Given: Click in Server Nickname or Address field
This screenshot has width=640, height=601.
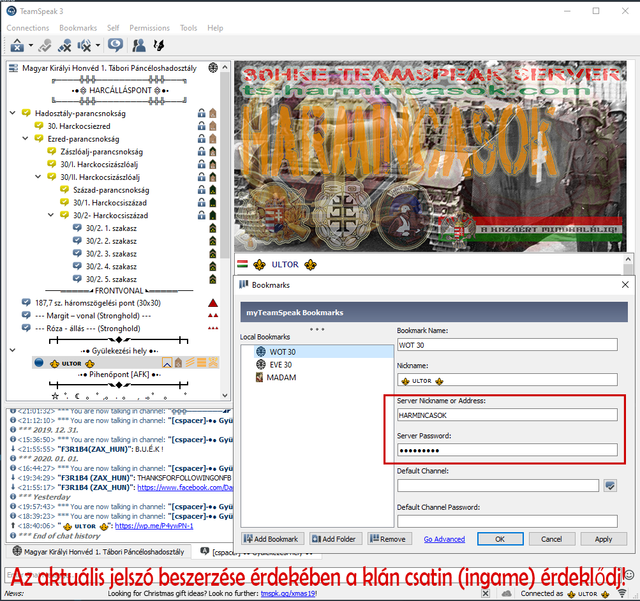Looking at the screenshot, I should coord(507,415).
